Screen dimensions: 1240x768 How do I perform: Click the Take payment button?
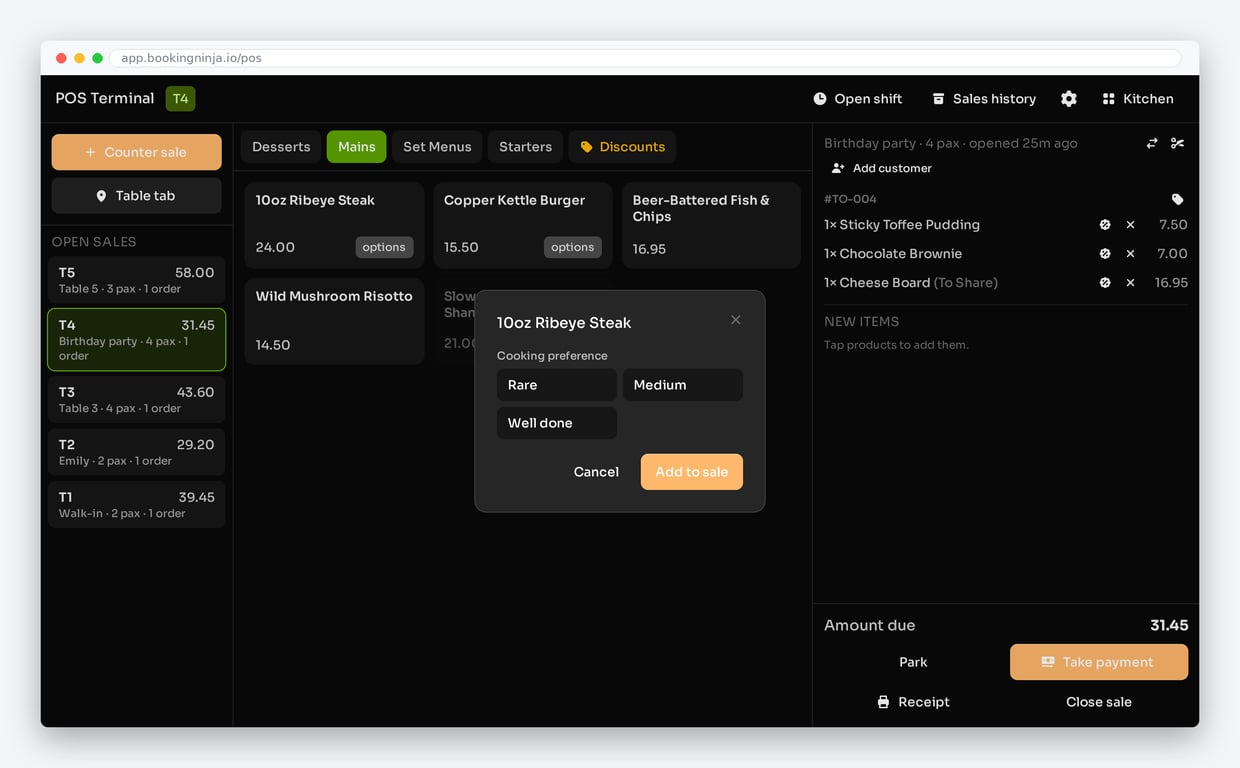(x=1099, y=662)
